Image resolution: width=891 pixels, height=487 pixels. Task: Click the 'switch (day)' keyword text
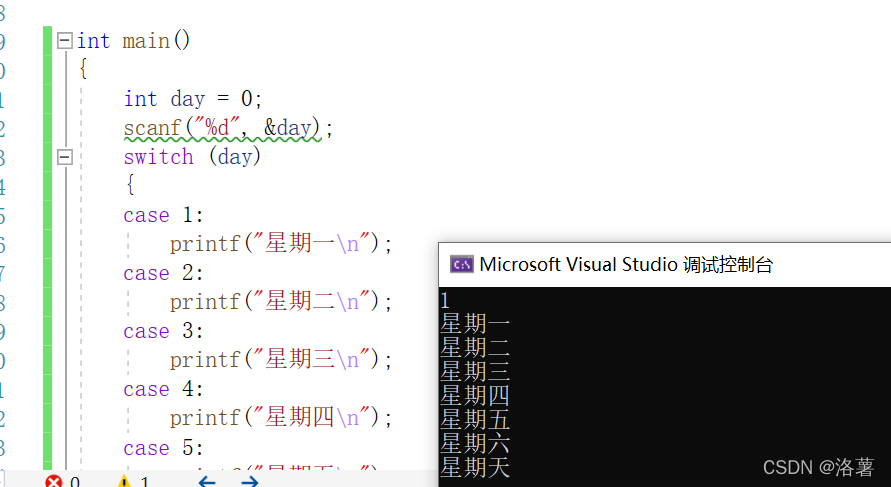(x=192, y=156)
